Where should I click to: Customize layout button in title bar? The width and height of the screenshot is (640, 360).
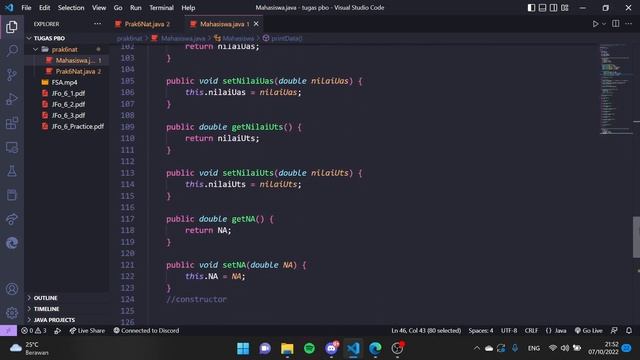[x=565, y=8]
